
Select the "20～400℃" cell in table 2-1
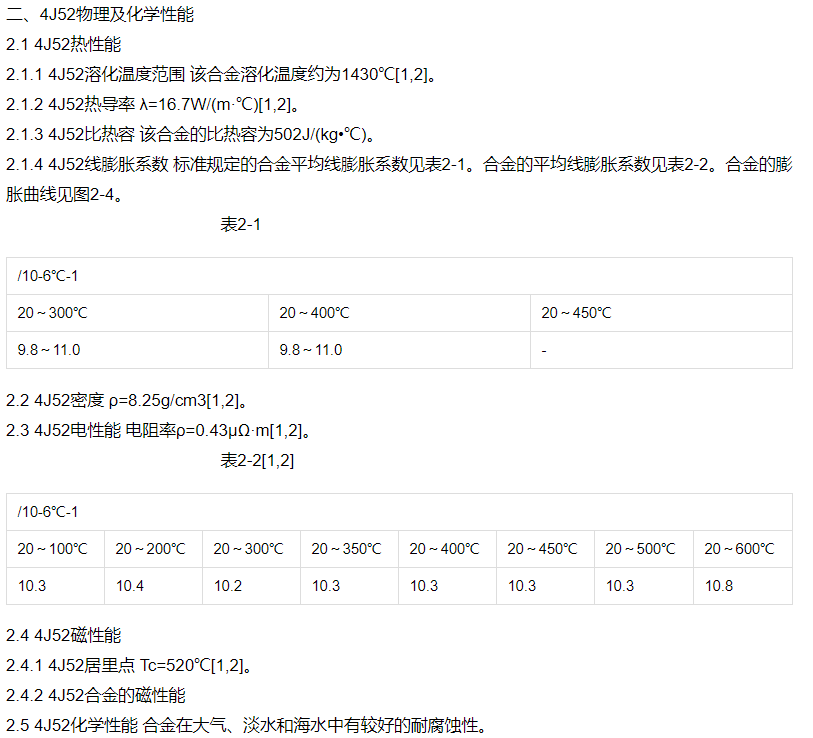tap(314, 313)
